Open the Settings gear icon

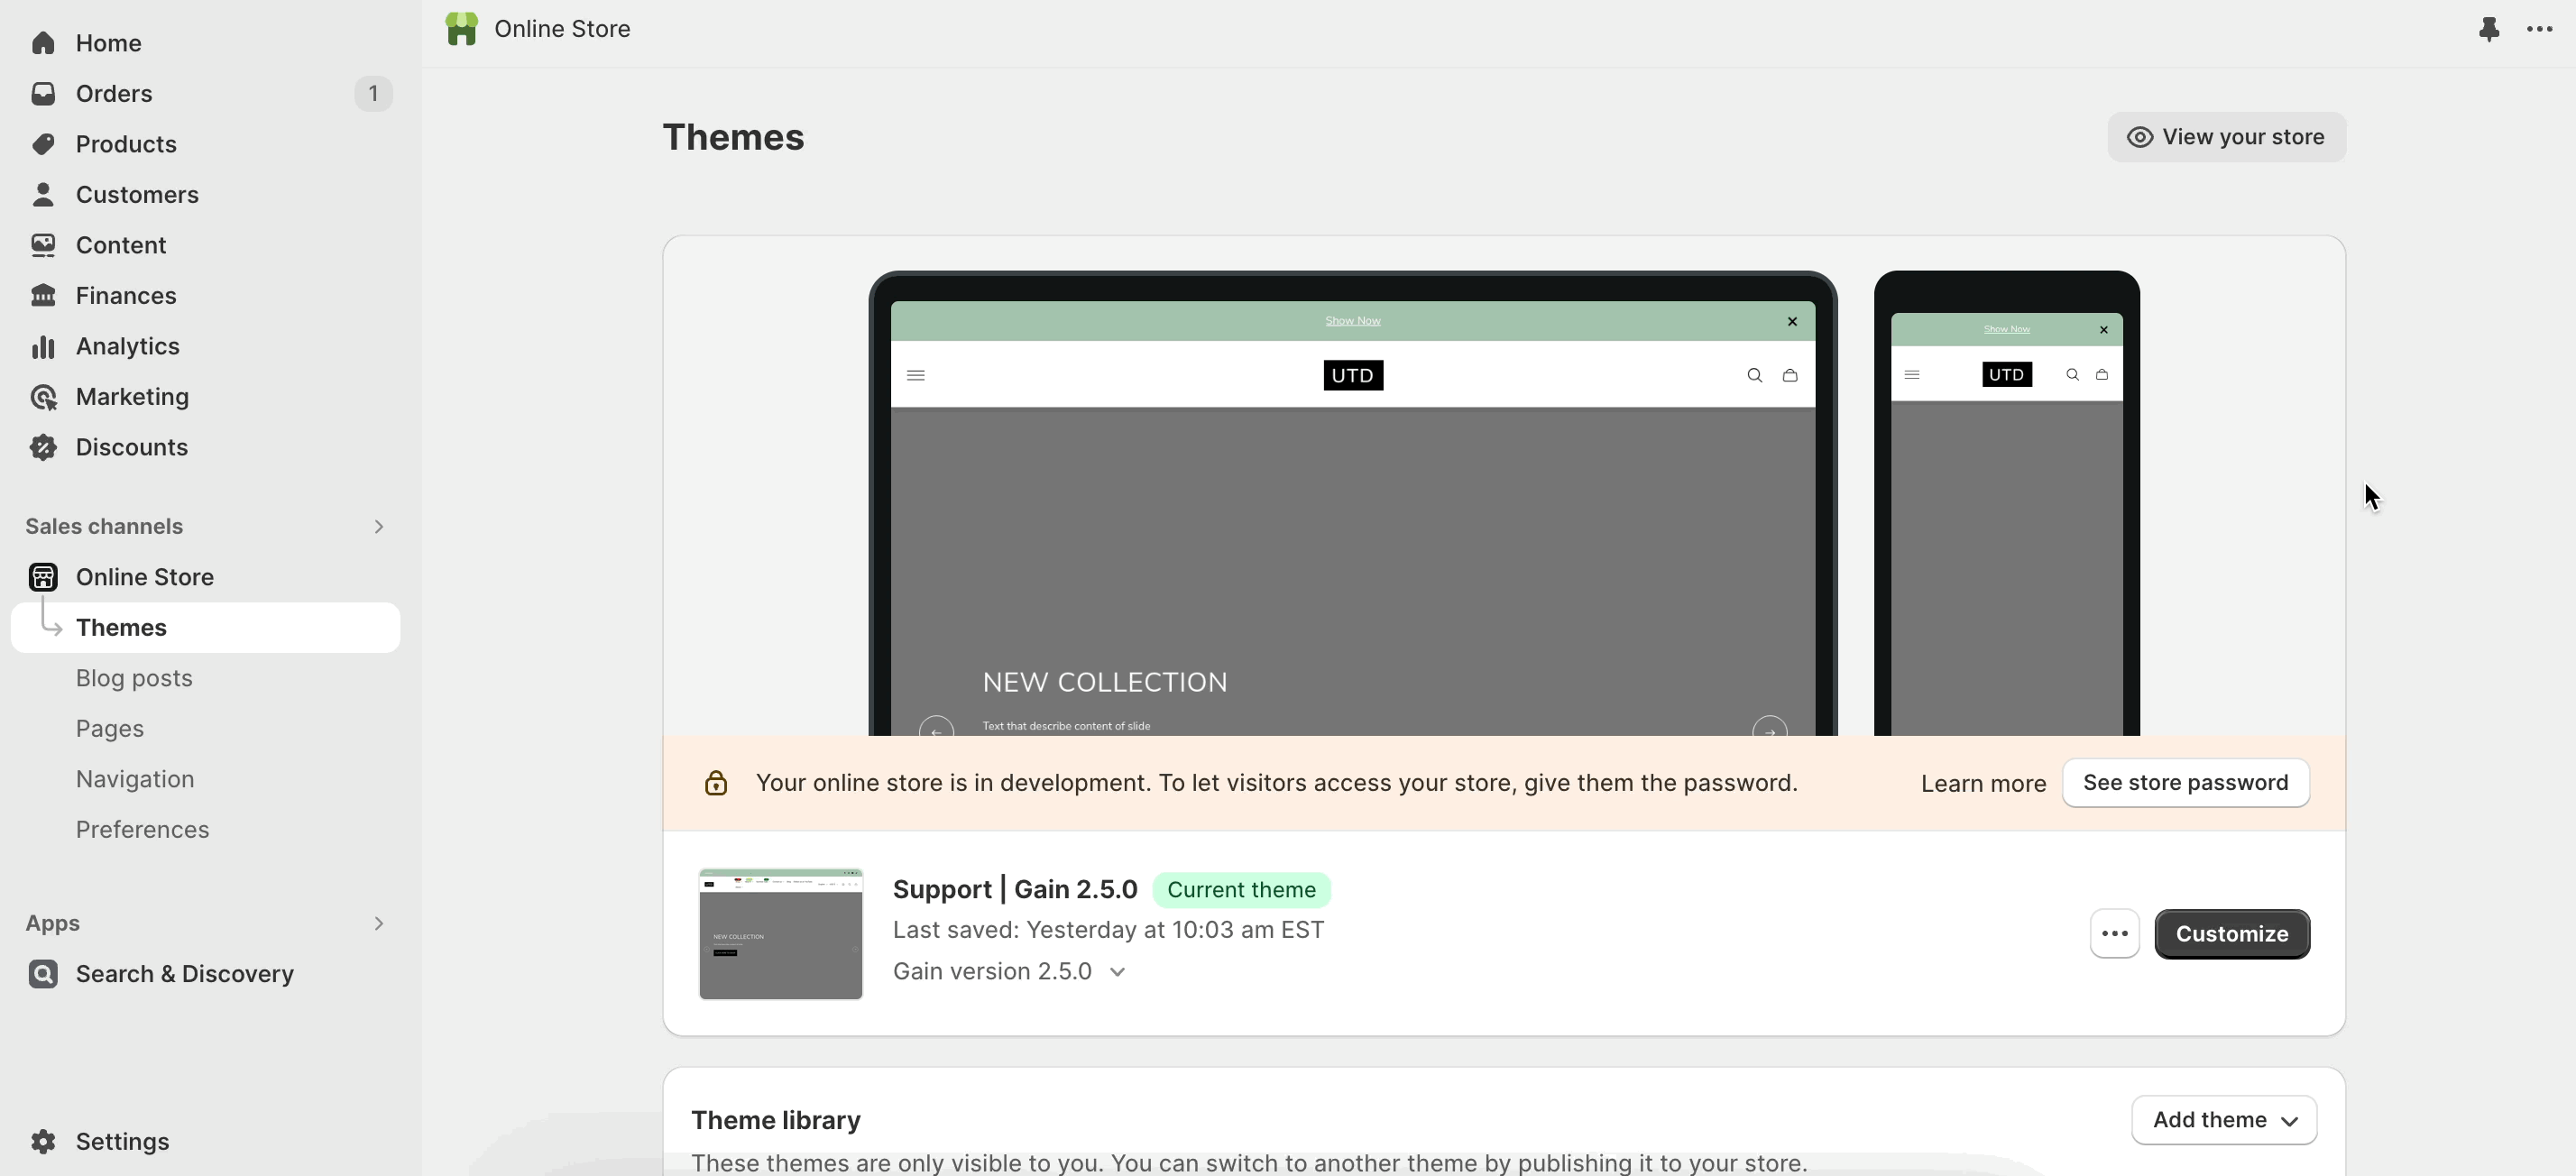coord(43,1141)
